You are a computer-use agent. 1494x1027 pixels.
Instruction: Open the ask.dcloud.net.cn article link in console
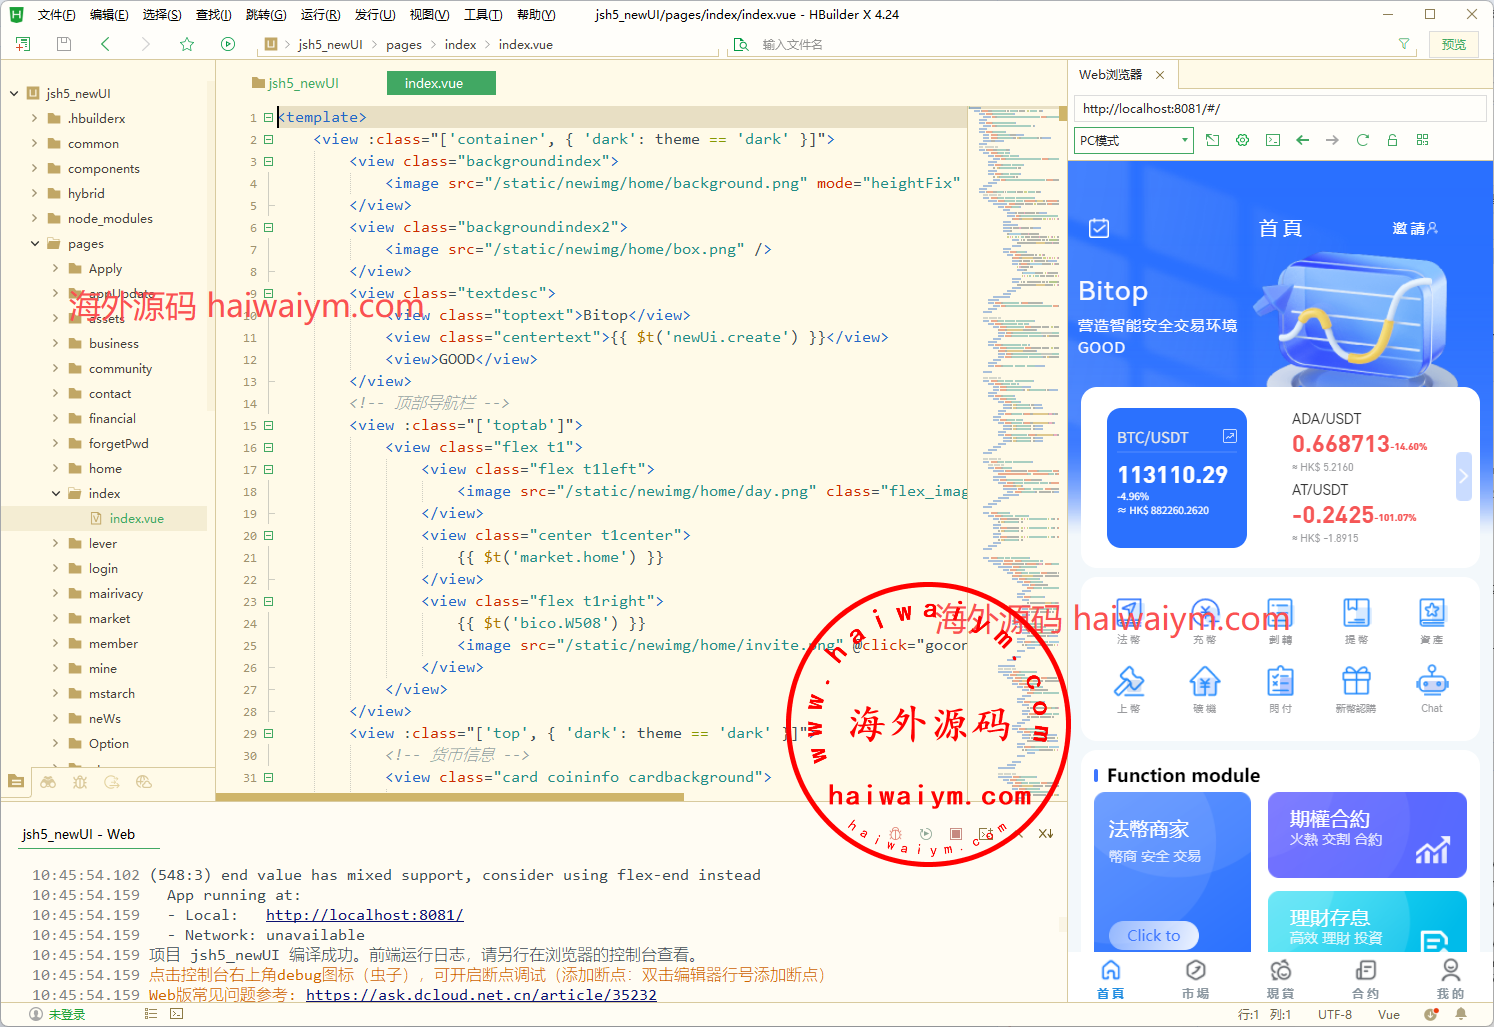(481, 995)
